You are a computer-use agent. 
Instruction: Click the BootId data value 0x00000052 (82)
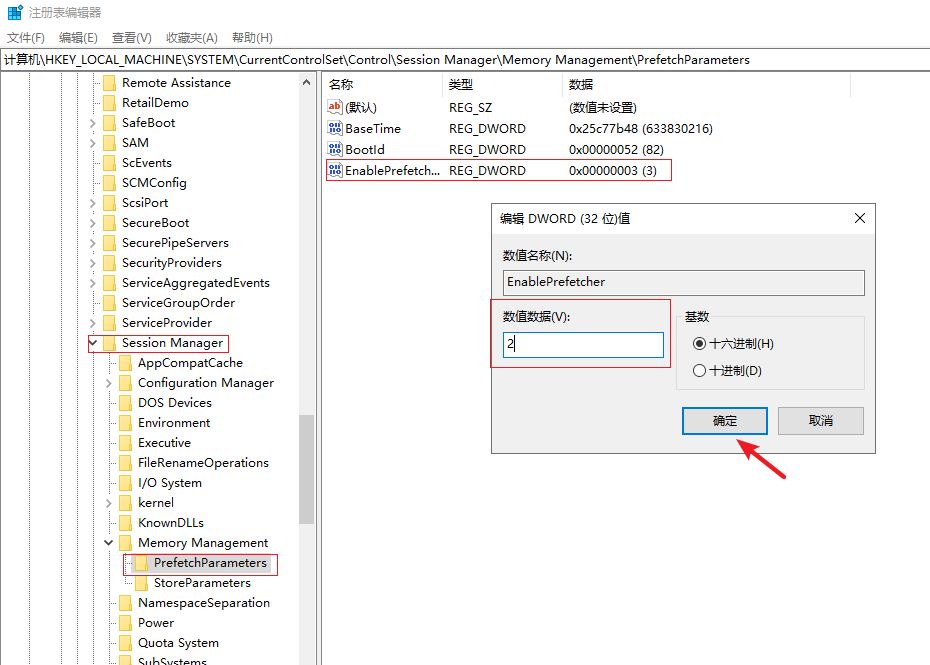point(616,149)
